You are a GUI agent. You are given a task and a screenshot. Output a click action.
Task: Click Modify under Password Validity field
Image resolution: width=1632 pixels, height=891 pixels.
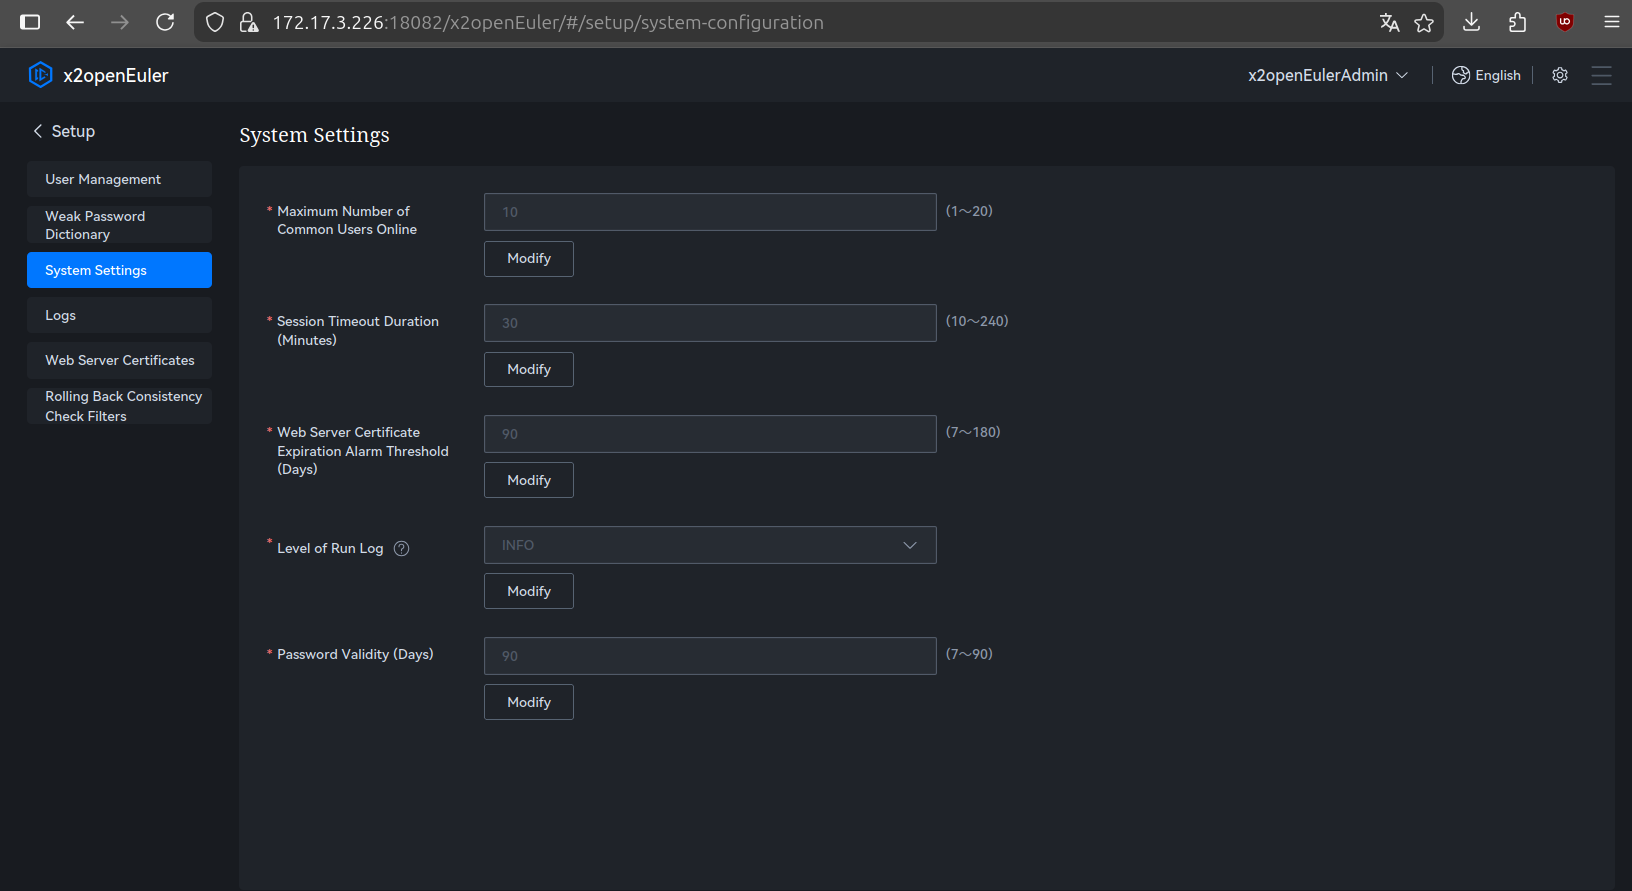click(x=528, y=702)
